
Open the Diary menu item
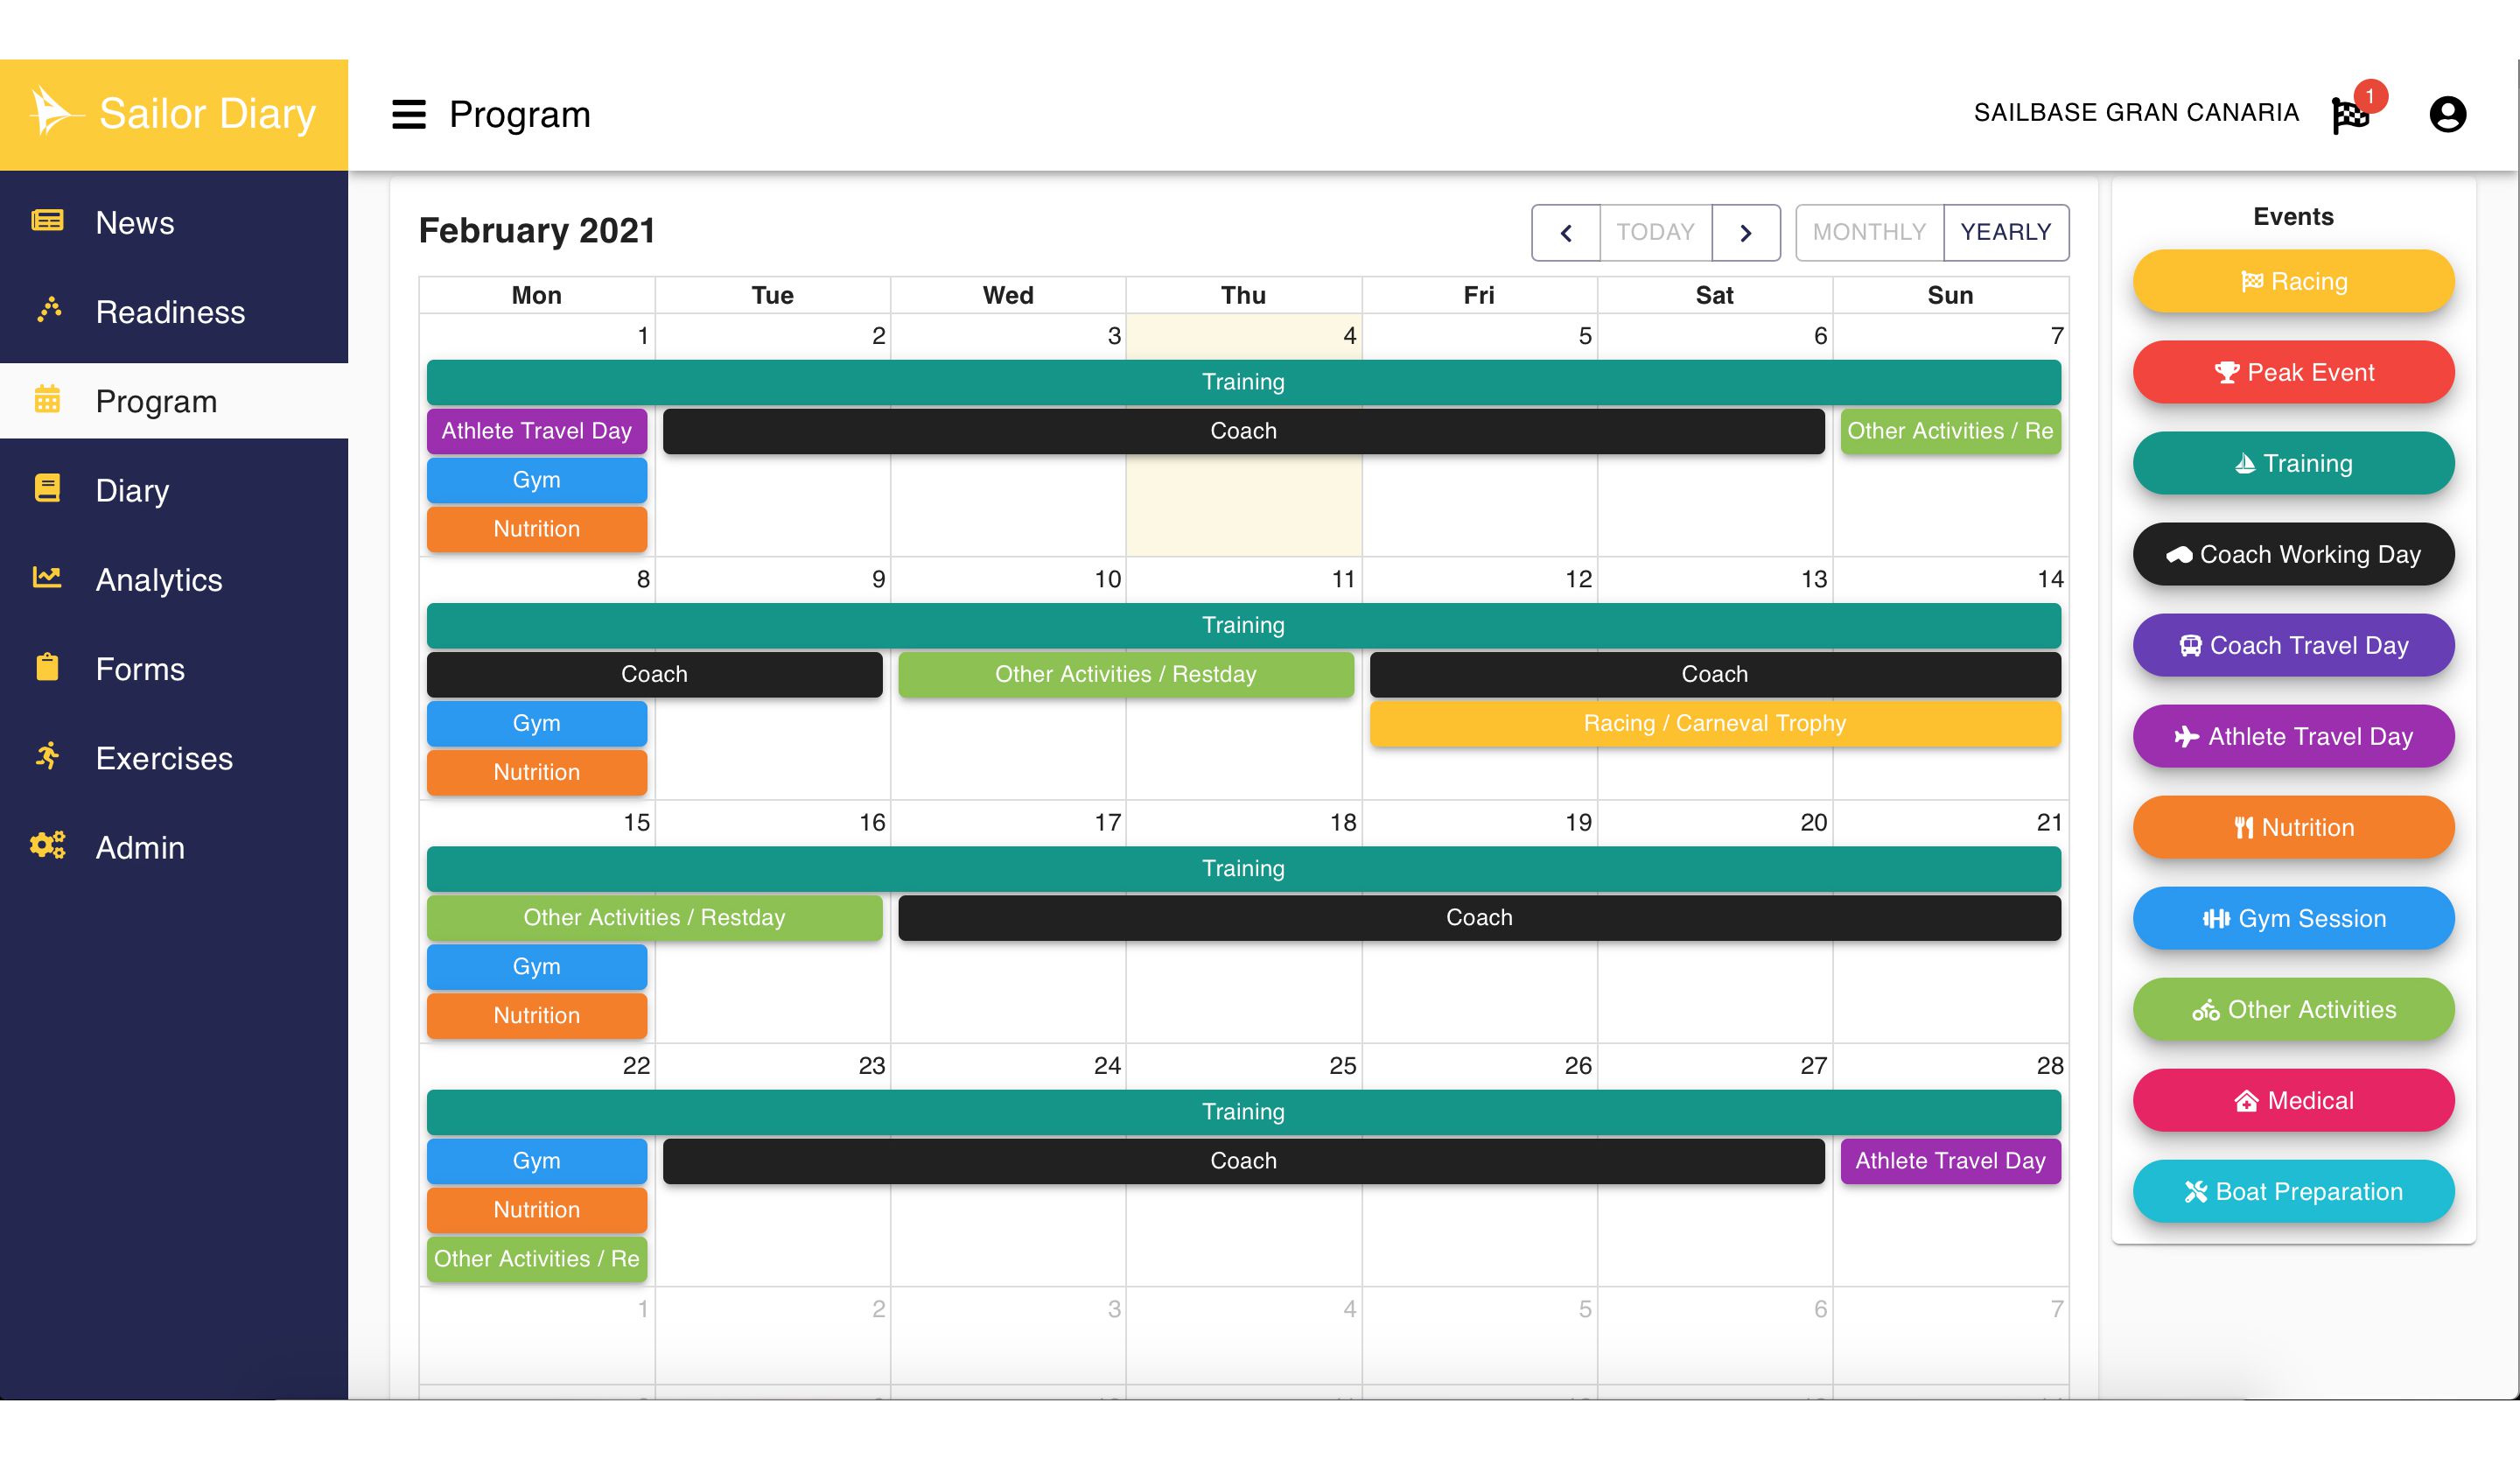pos(174,490)
